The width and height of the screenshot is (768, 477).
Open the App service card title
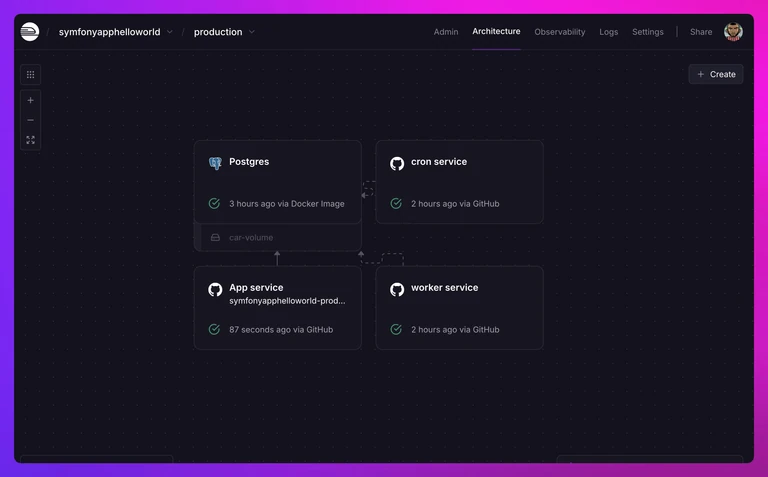coord(256,287)
